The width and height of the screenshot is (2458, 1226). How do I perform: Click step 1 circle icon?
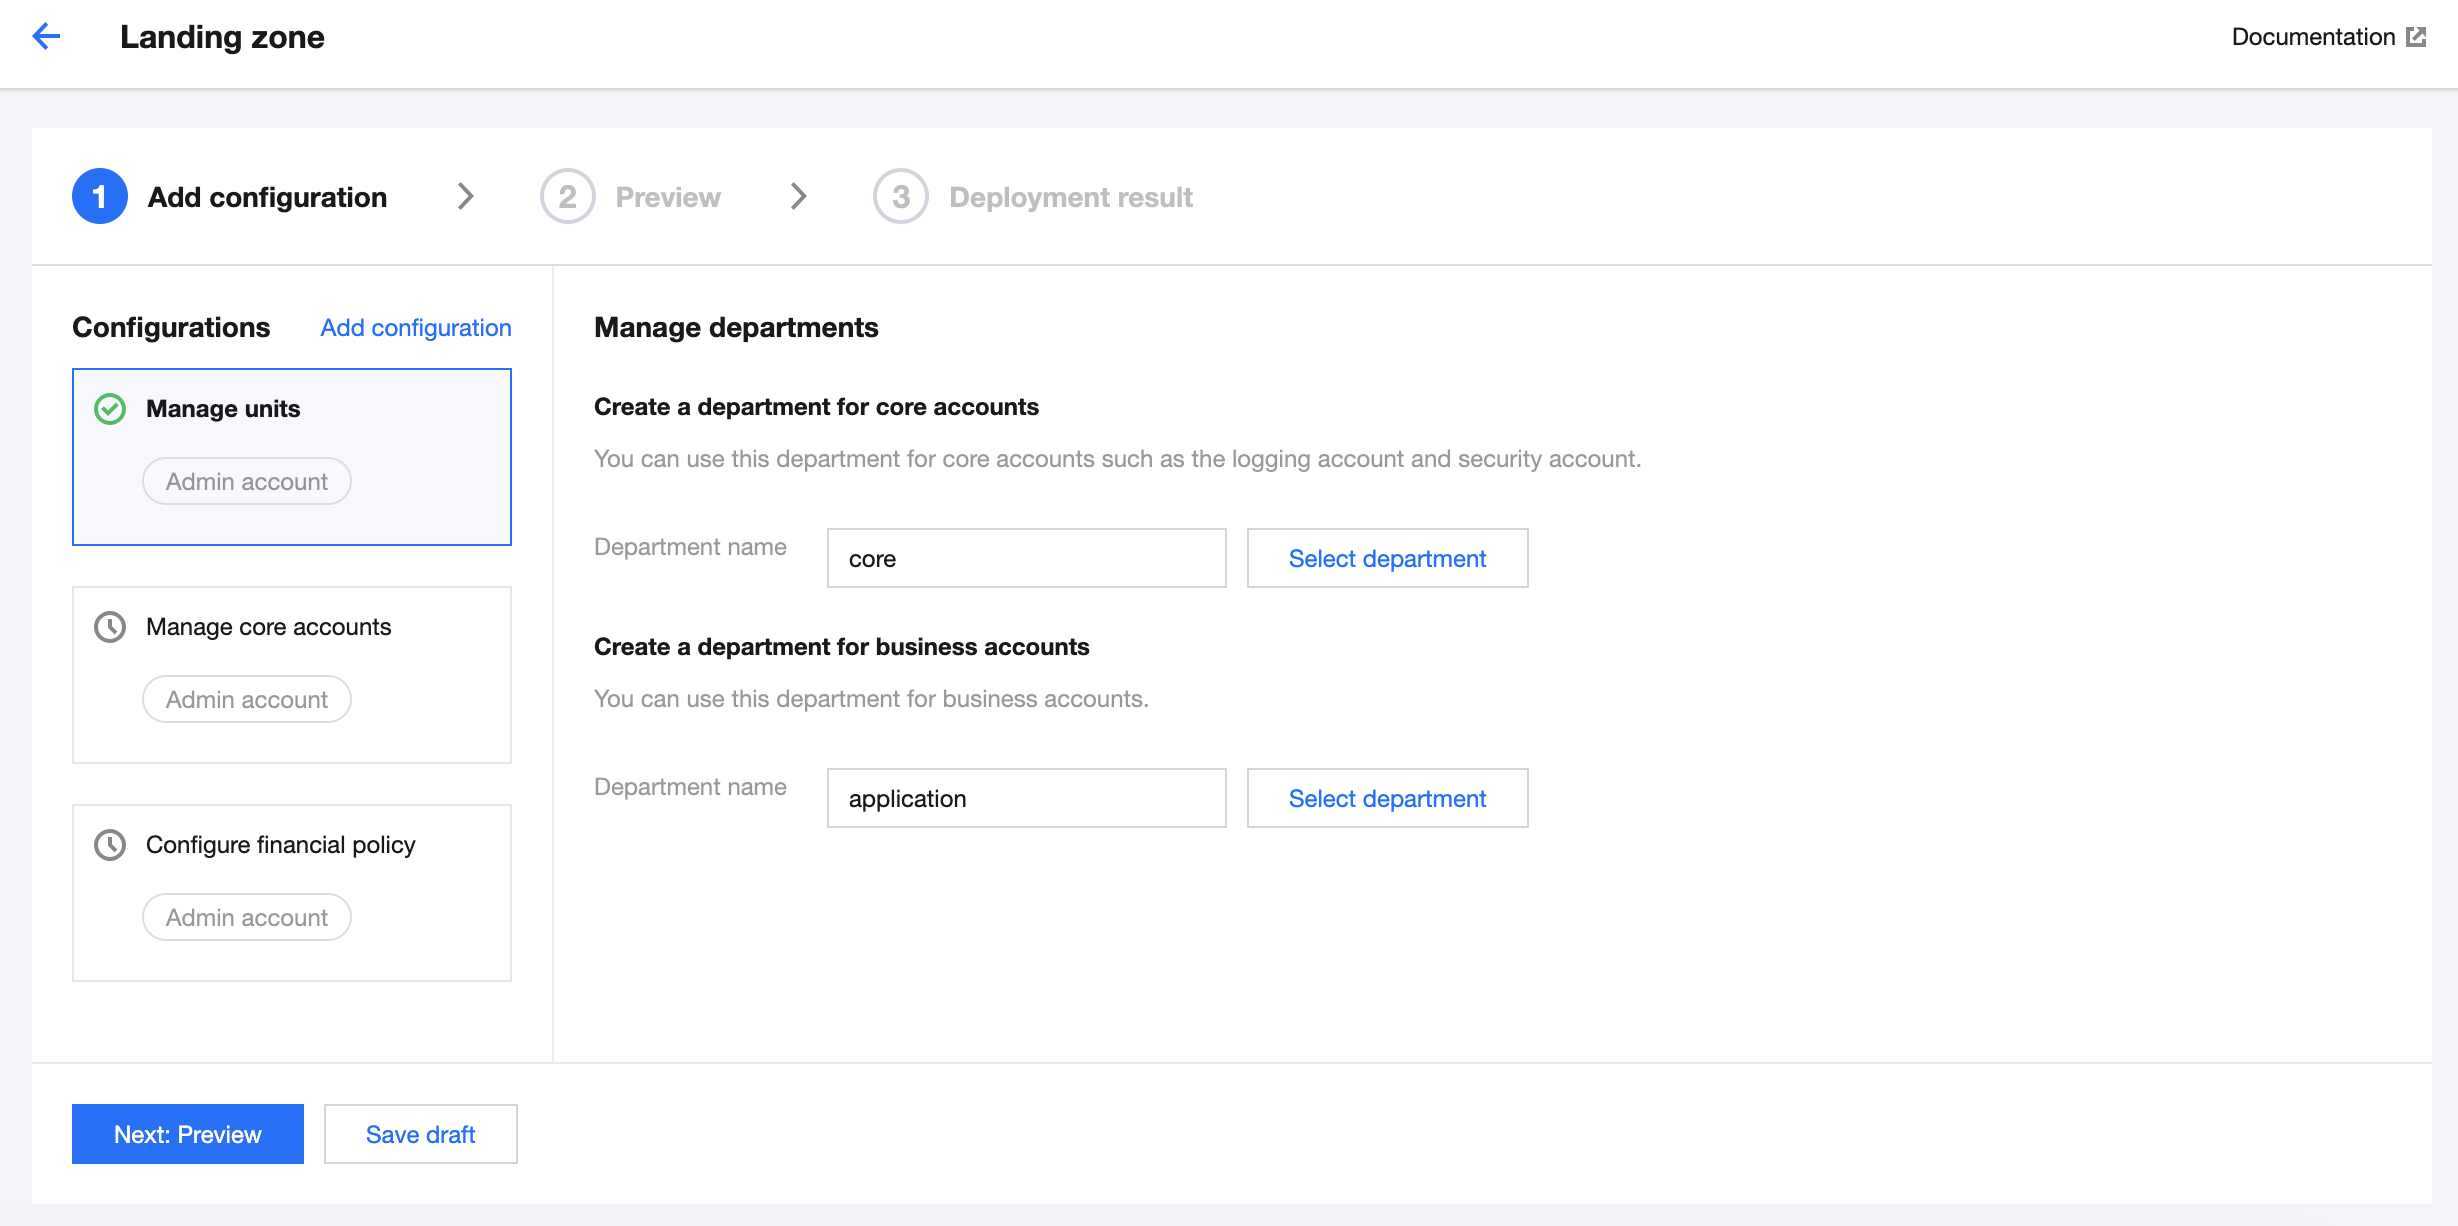[x=100, y=197]
